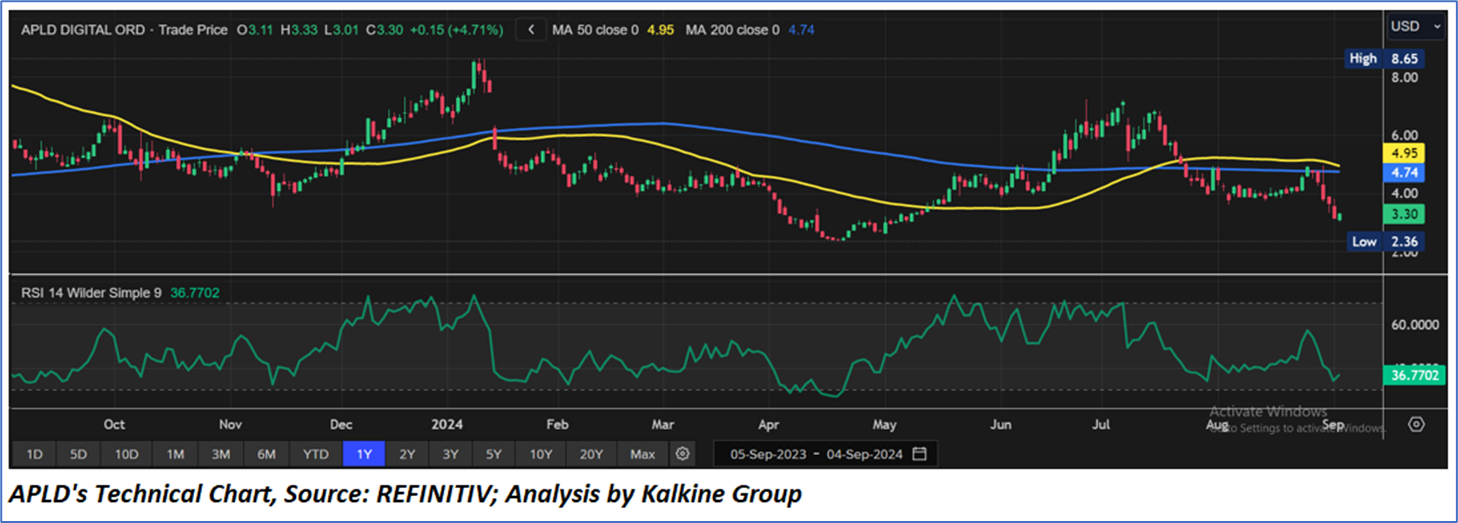
Task: Select the 1D time range
Action: tap(34, 454)
